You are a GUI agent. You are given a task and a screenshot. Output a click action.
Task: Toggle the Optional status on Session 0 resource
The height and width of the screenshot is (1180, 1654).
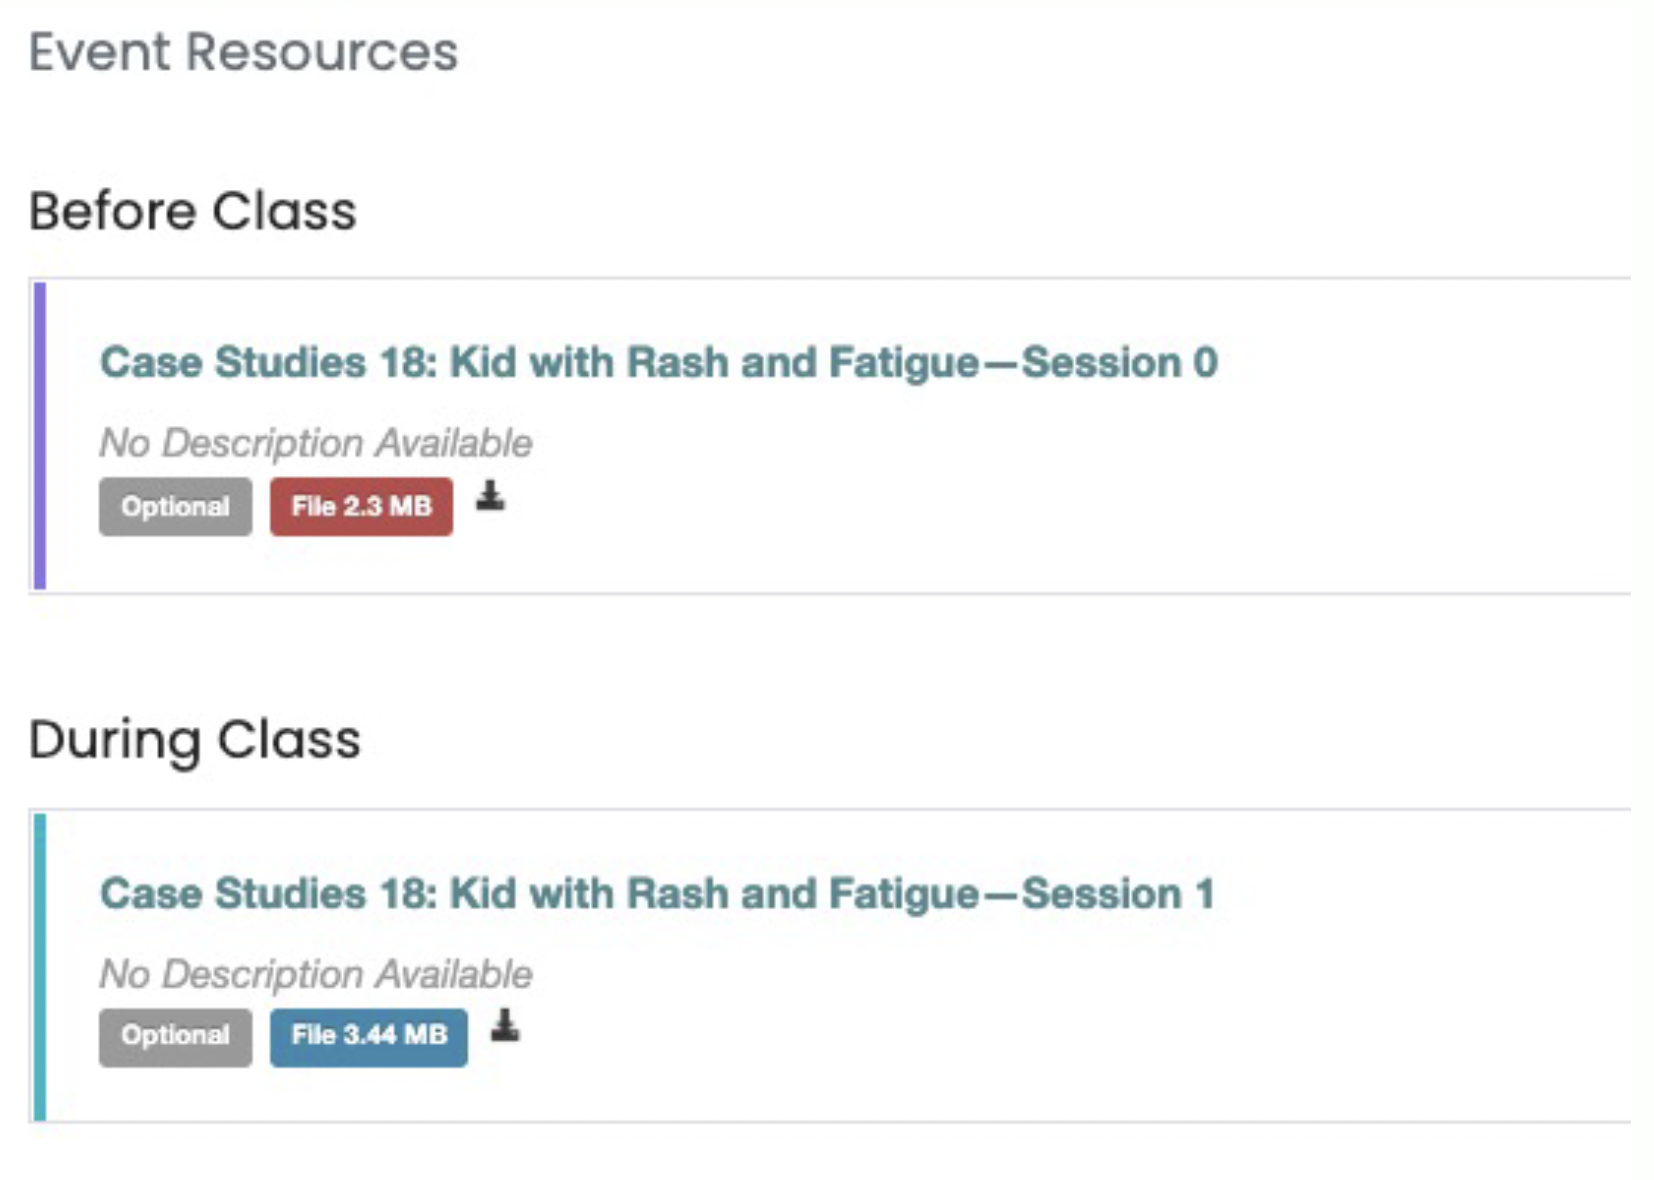pyautogui.click(x=174, y=506)
